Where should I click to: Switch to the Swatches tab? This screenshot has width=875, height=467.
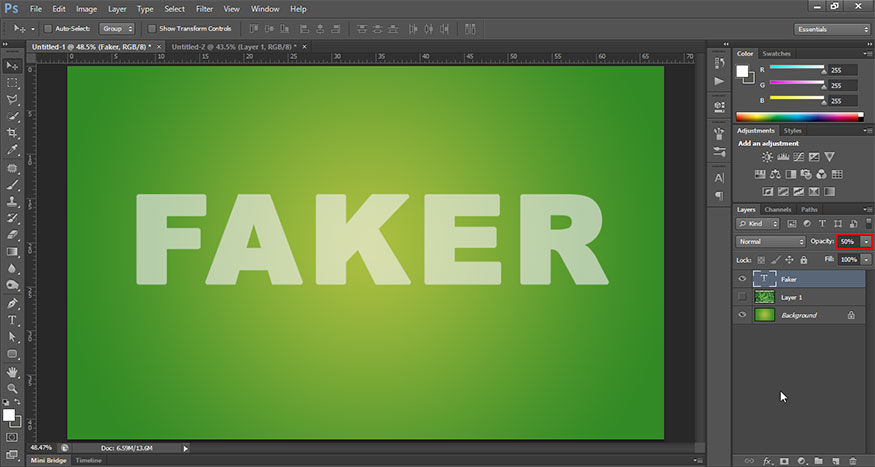click(x=776, y=54)
